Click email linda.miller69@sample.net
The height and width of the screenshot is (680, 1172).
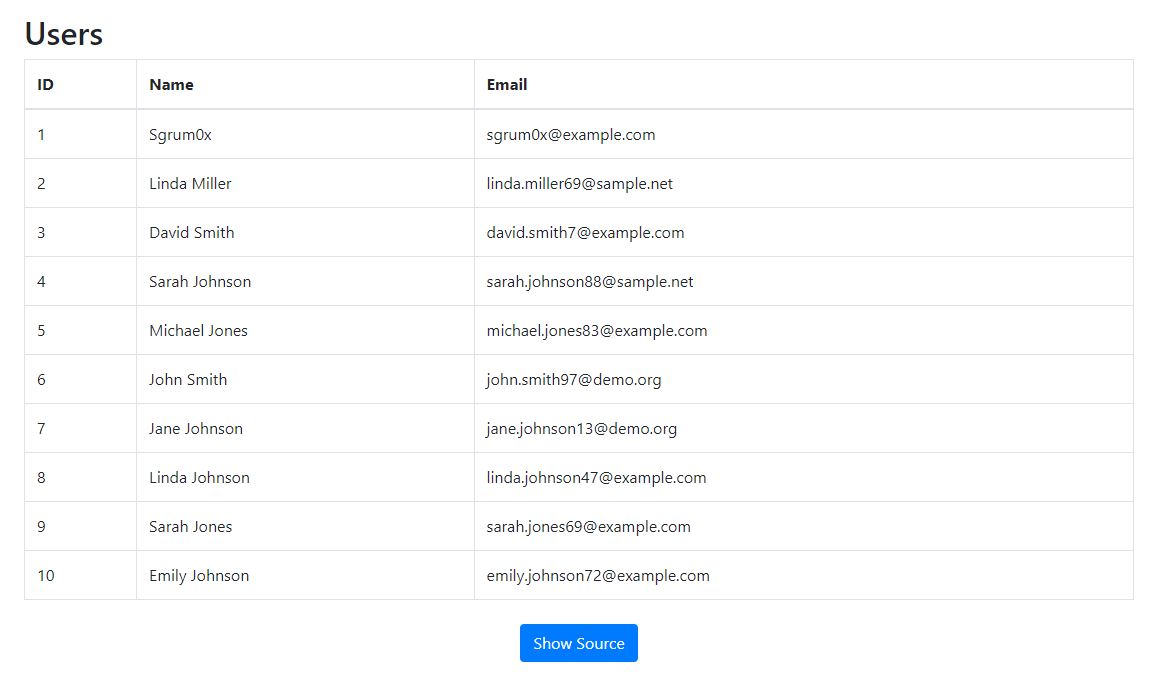point(579,183)
